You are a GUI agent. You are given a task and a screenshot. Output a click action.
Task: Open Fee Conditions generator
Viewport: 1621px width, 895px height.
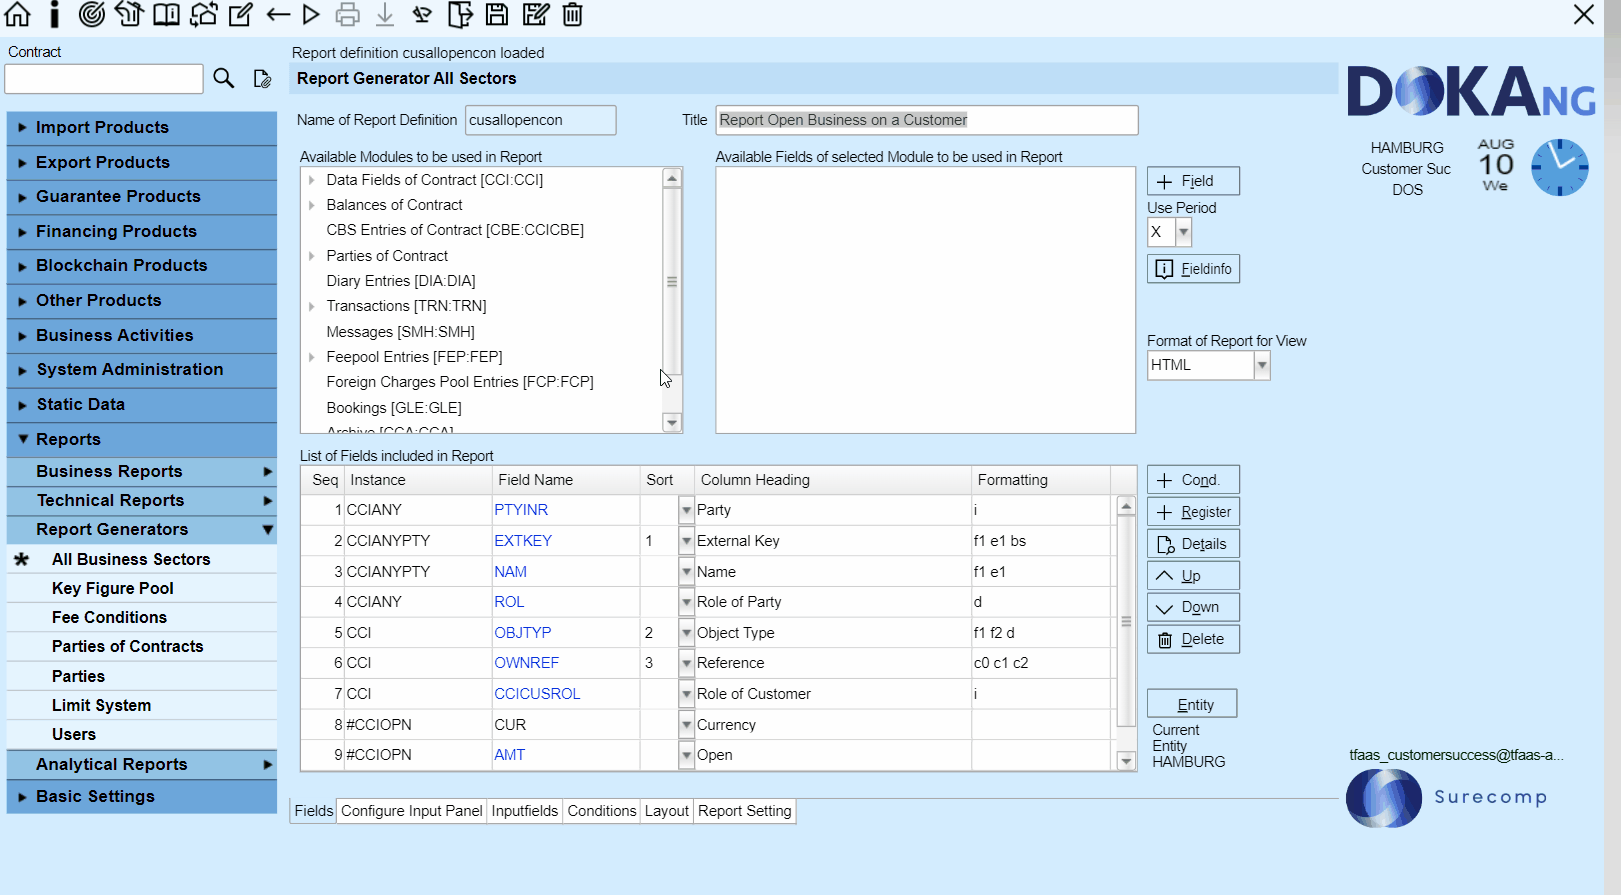pyautogui.click(x=142, y=617)
